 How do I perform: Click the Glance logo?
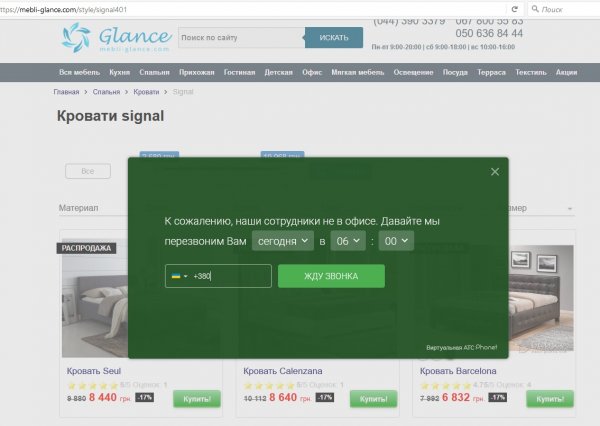click(x=115, y=38)
